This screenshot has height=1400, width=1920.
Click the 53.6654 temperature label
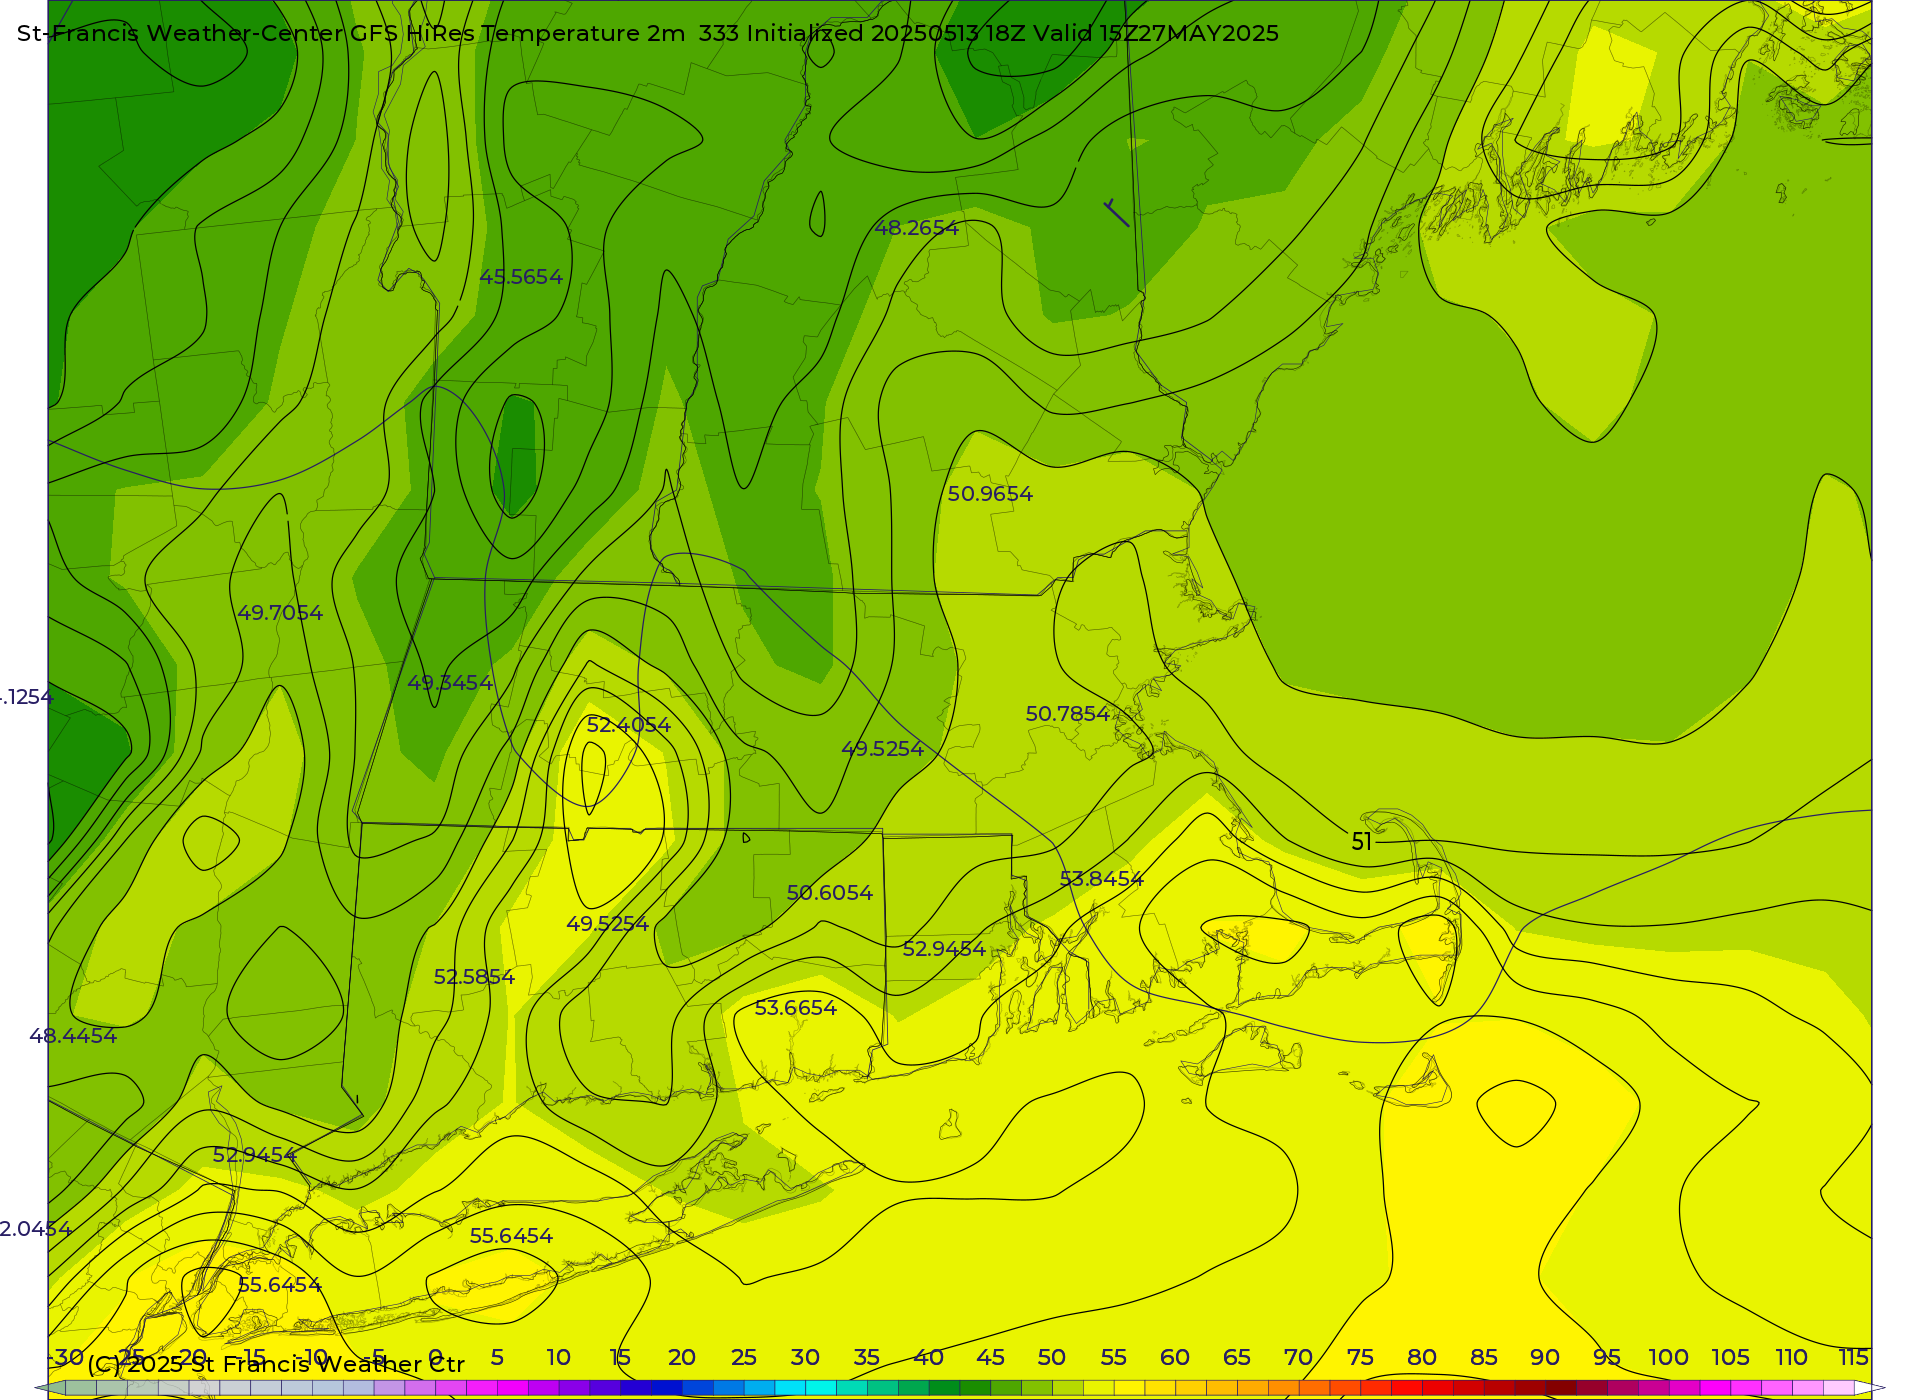(796, 1008)
